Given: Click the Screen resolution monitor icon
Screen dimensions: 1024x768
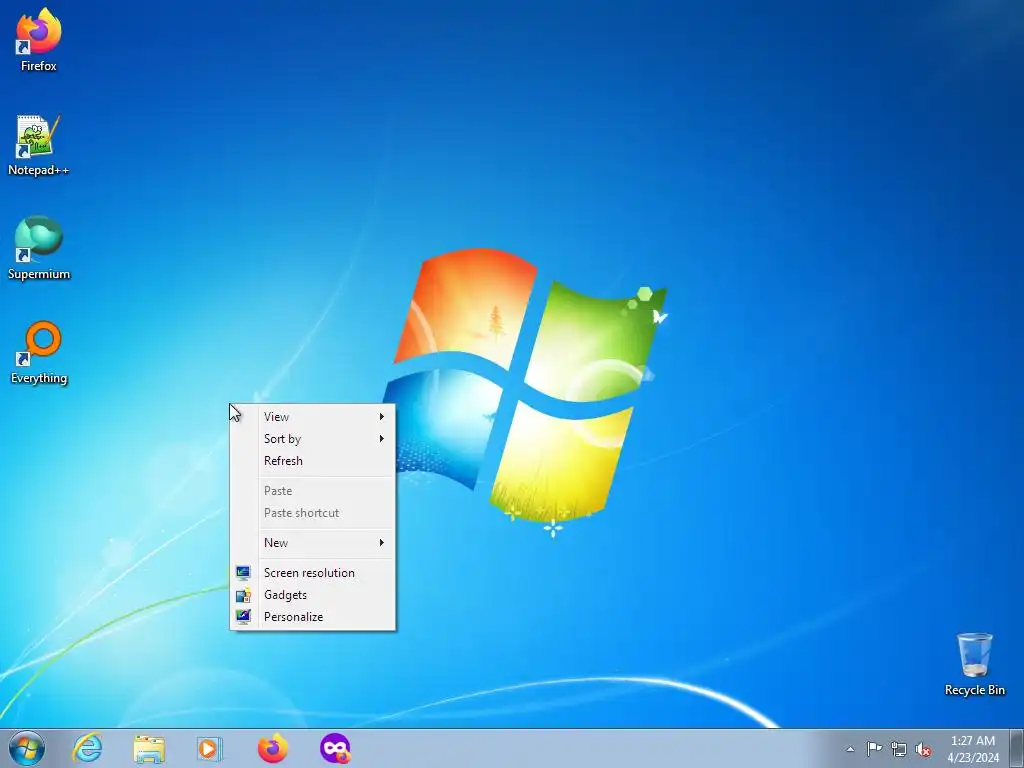Looking at the screenshot, I should coord(244,573).
